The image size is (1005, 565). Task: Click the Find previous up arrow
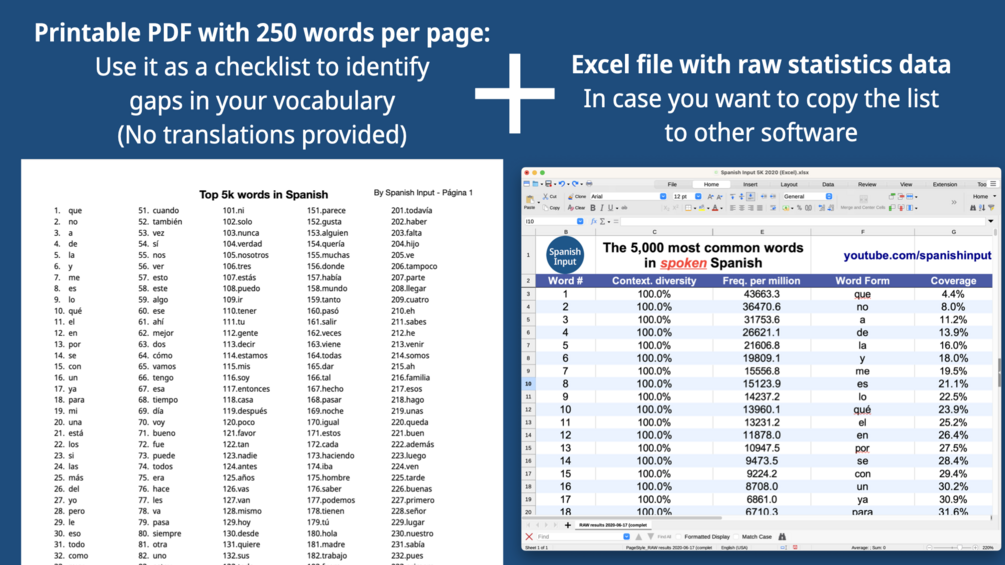(x=638, y=537)
